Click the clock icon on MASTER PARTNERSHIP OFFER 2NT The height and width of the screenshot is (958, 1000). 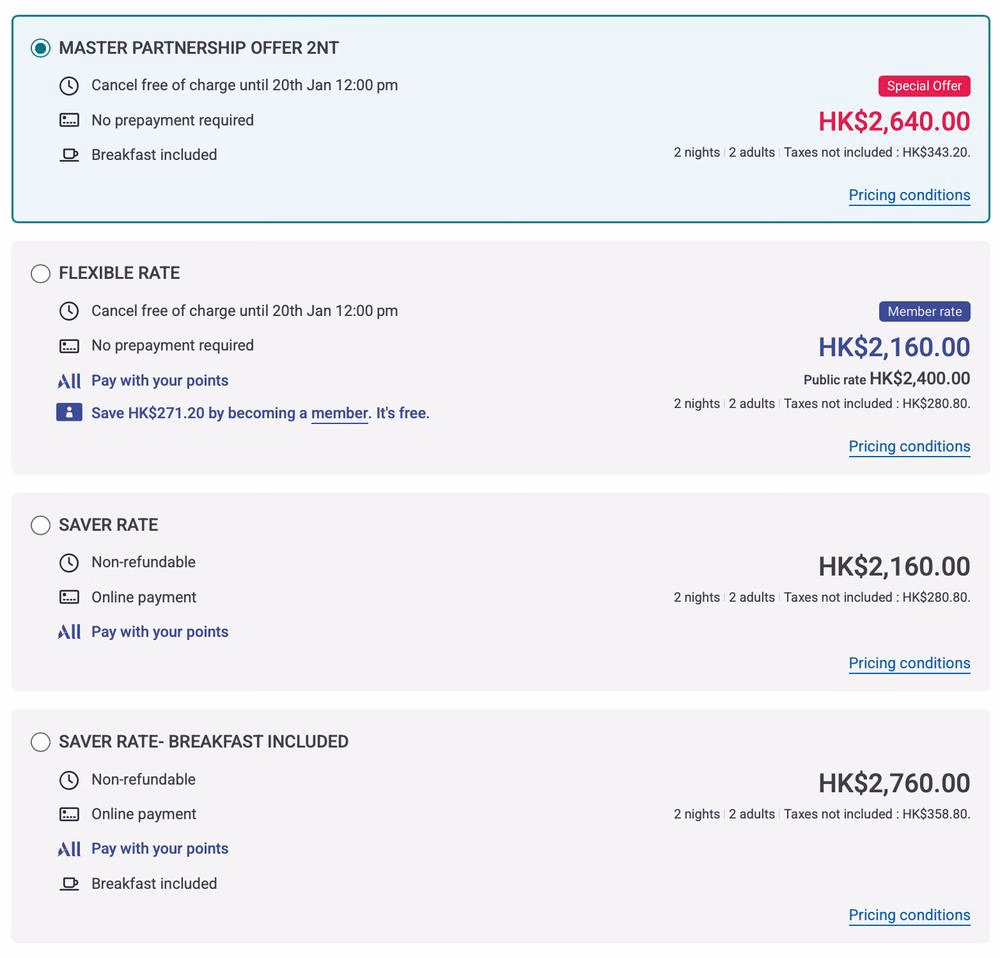point(69,86)
